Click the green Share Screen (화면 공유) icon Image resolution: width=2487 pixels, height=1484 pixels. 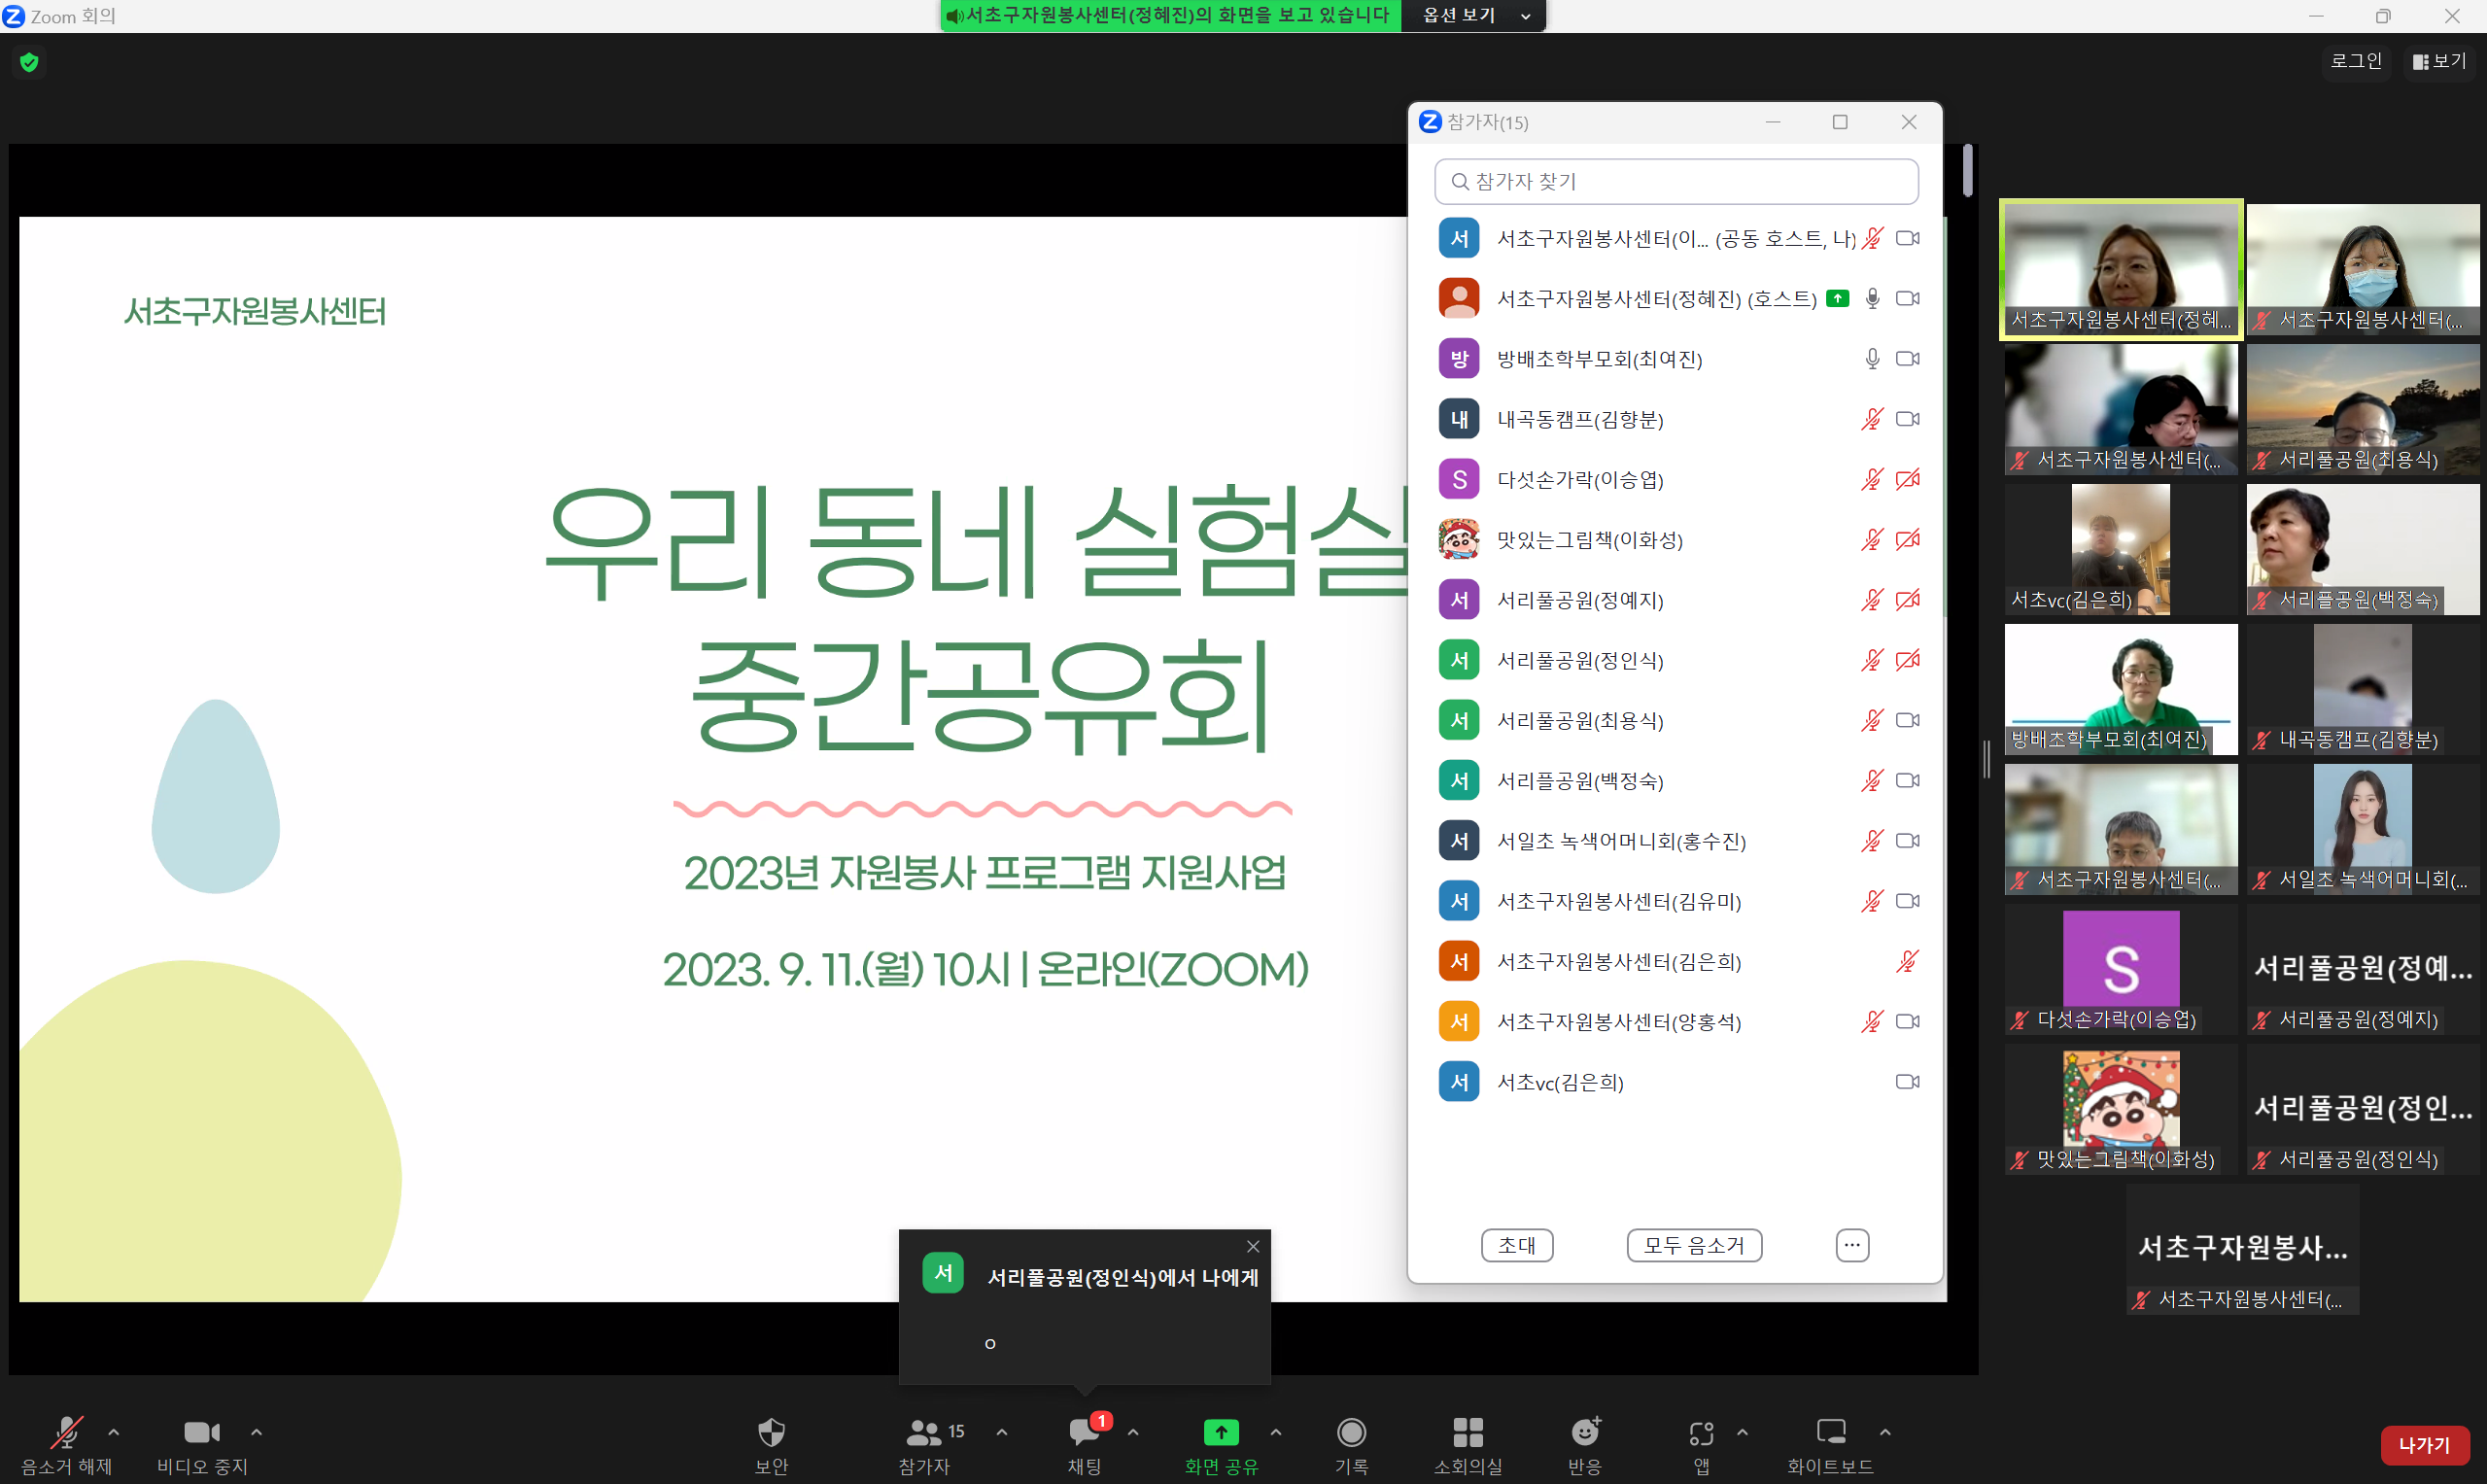tap(1220, 1433)
